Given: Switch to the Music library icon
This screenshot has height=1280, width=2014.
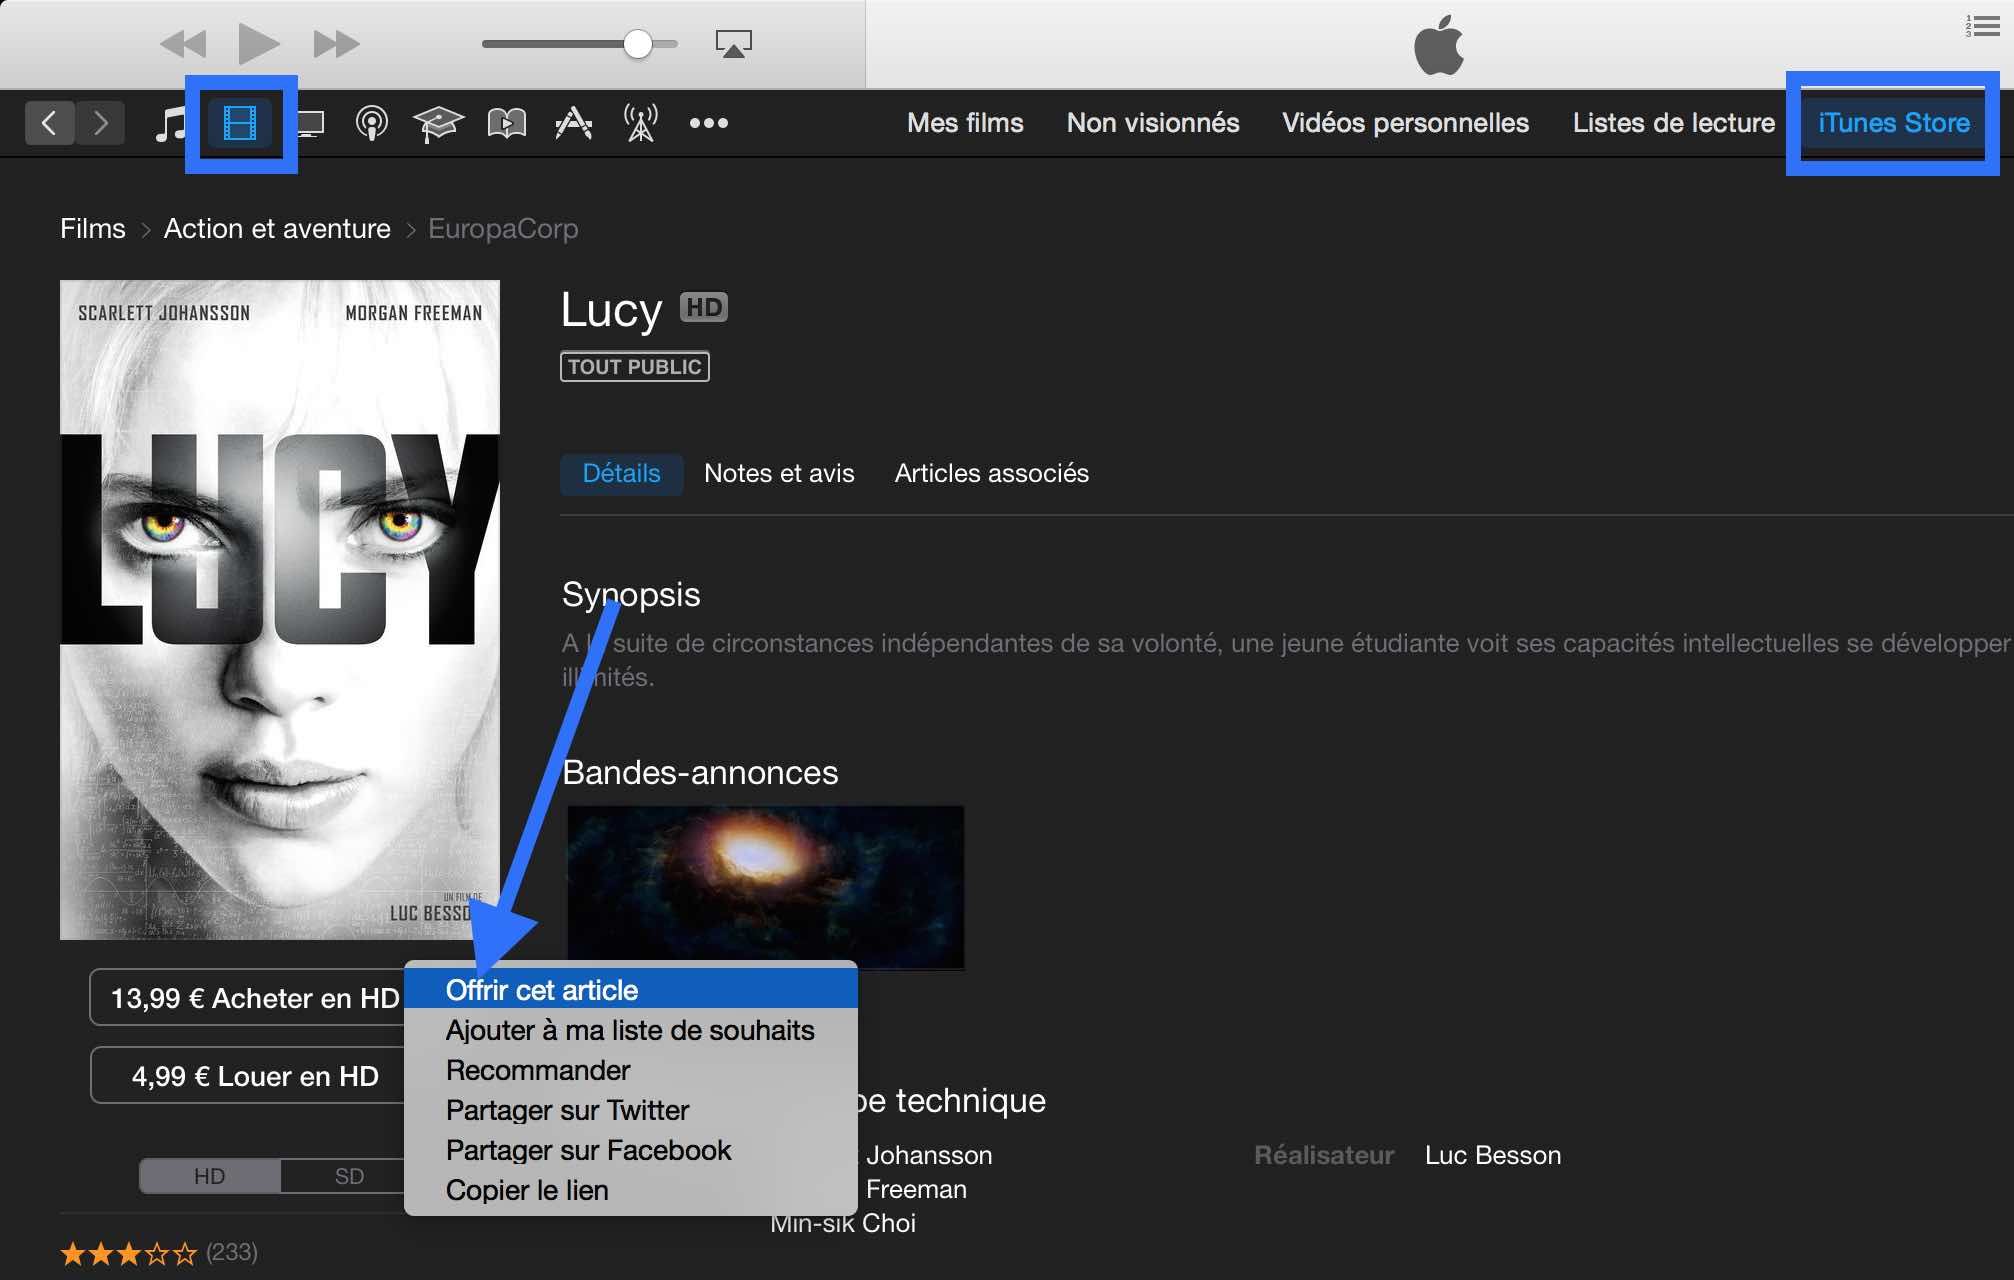Looking at the screenshot, I should point(171,124).
